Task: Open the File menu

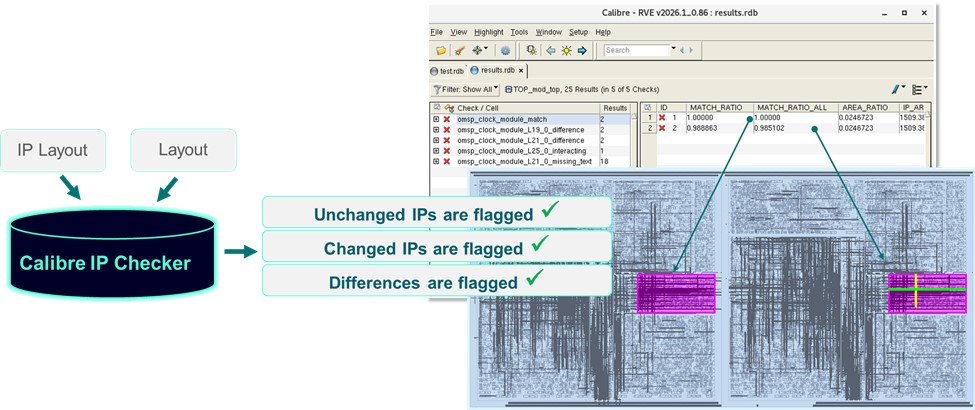Action: (437, 32)
